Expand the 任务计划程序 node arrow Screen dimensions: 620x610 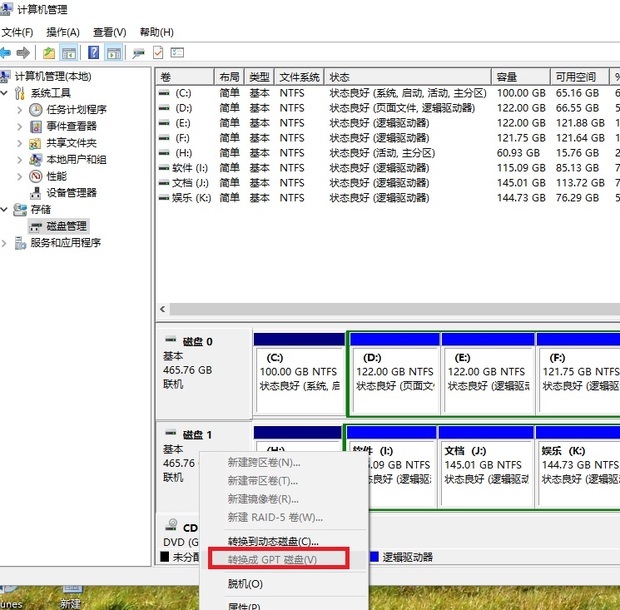click(19, 110)
